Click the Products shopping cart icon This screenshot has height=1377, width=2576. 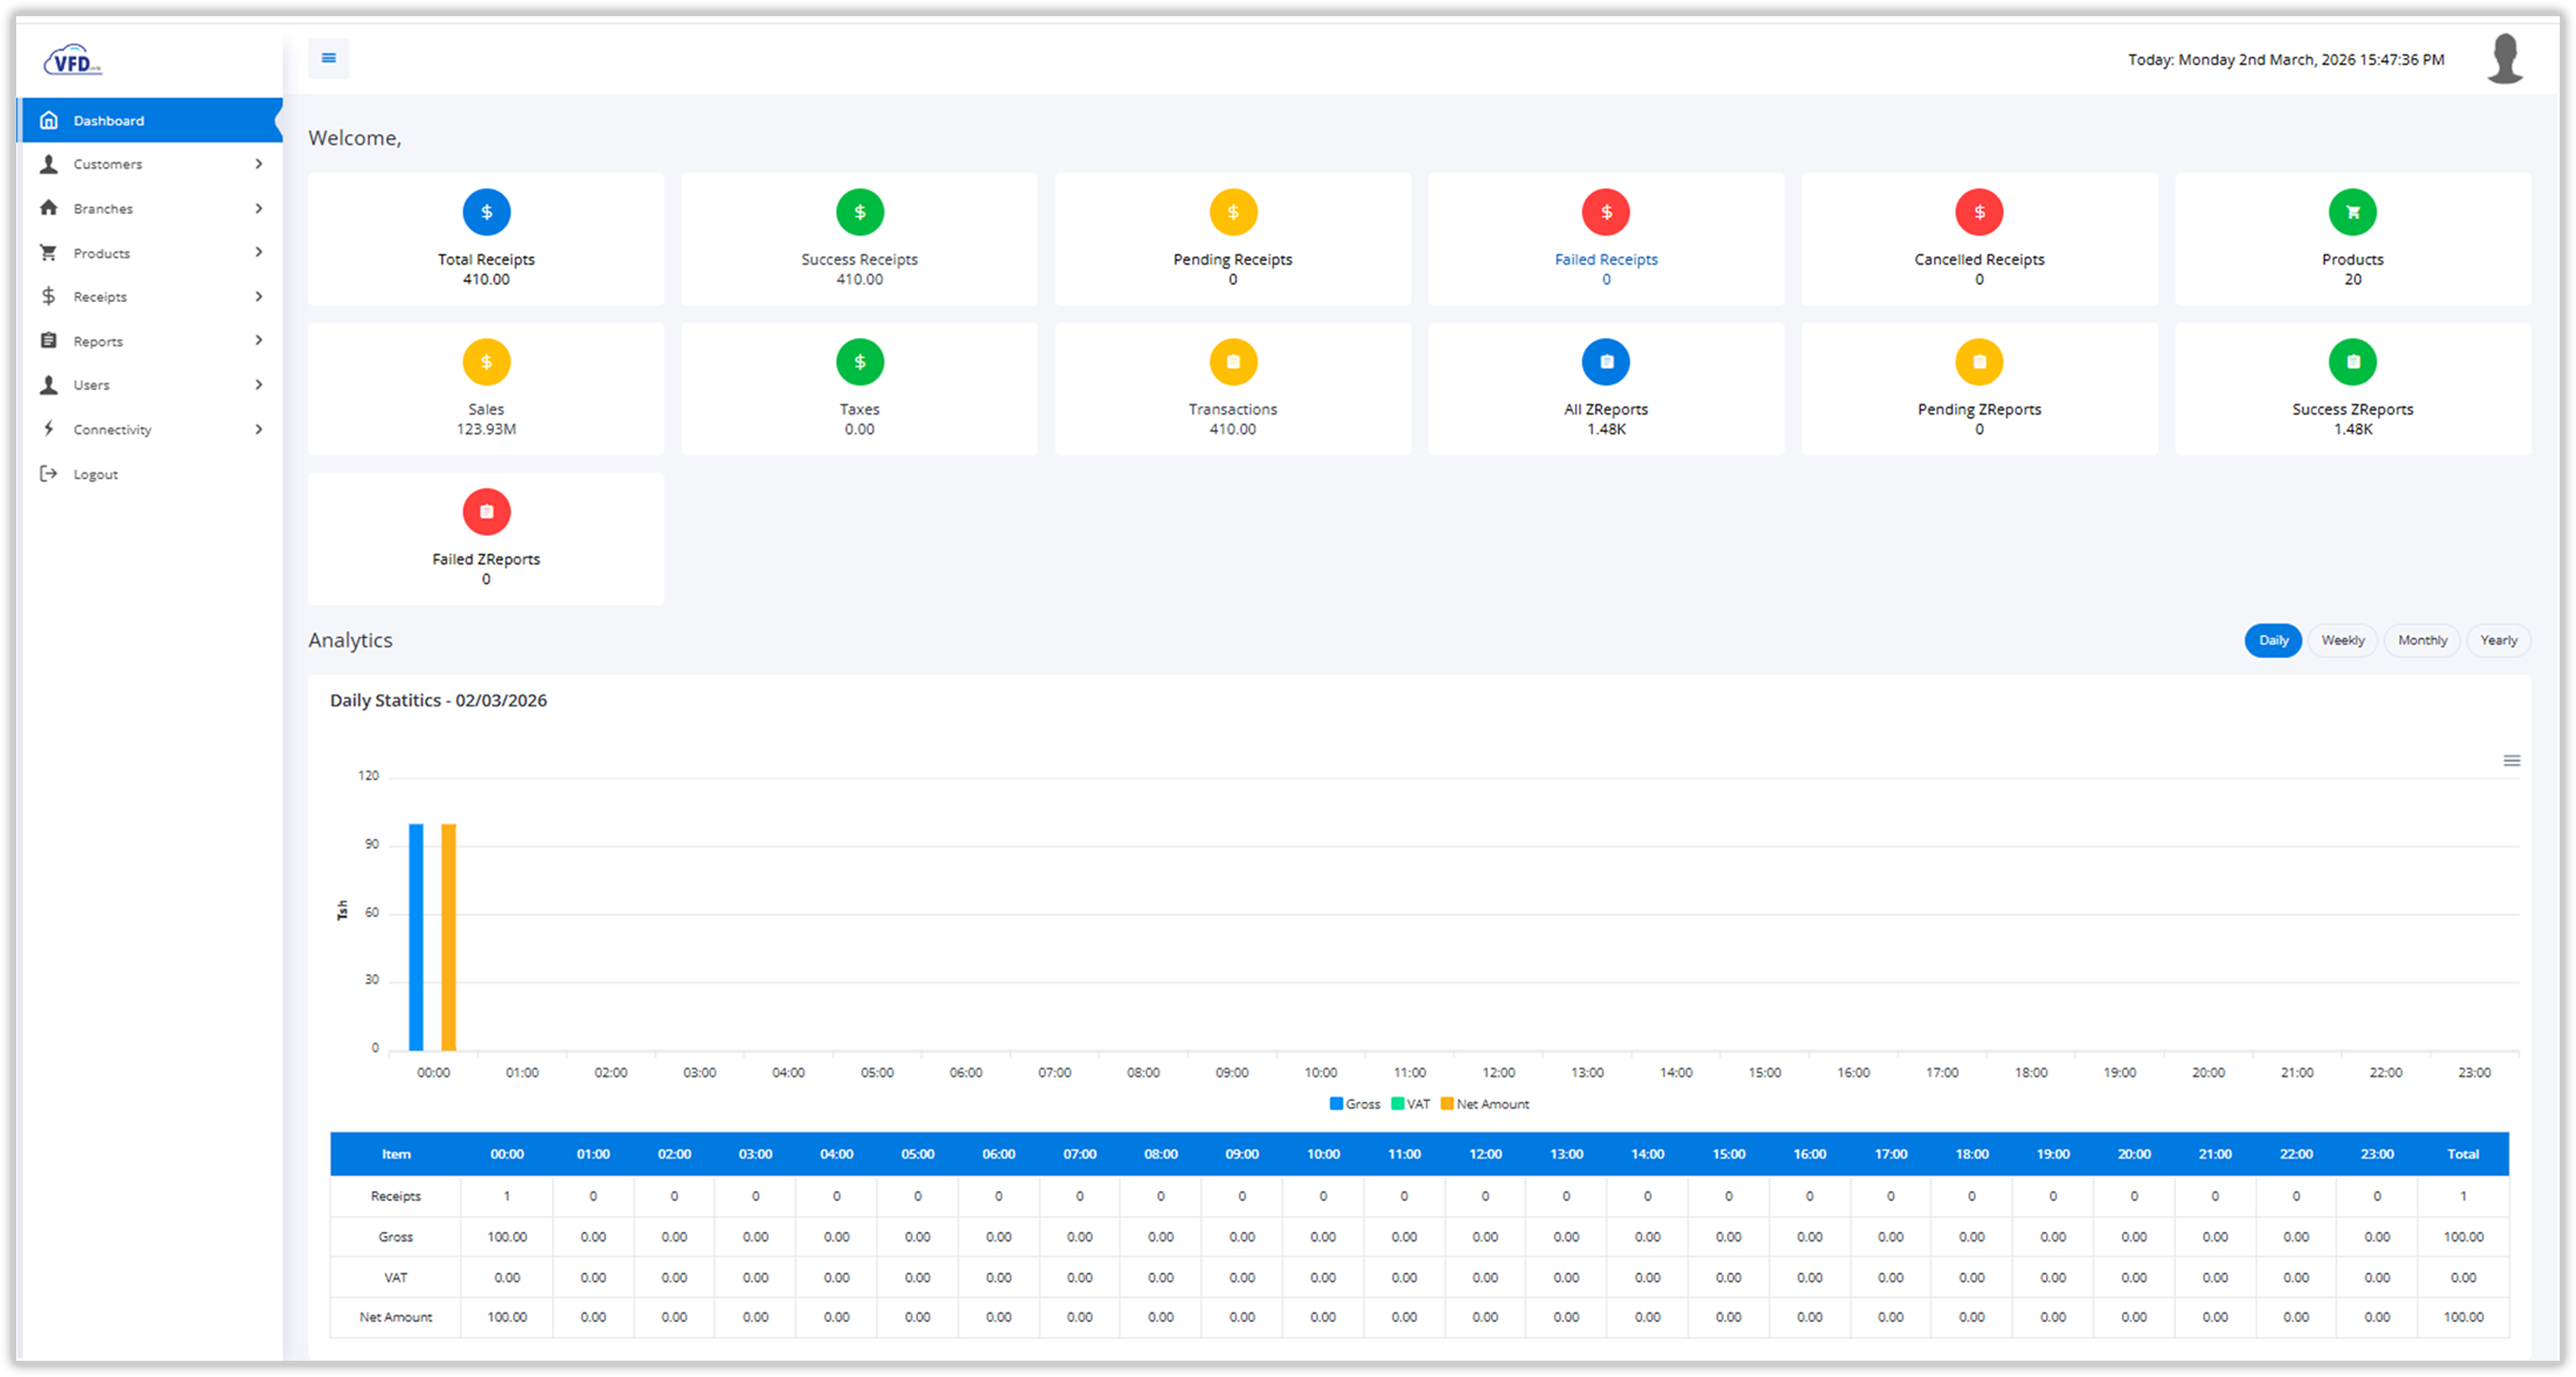(48, 253)
